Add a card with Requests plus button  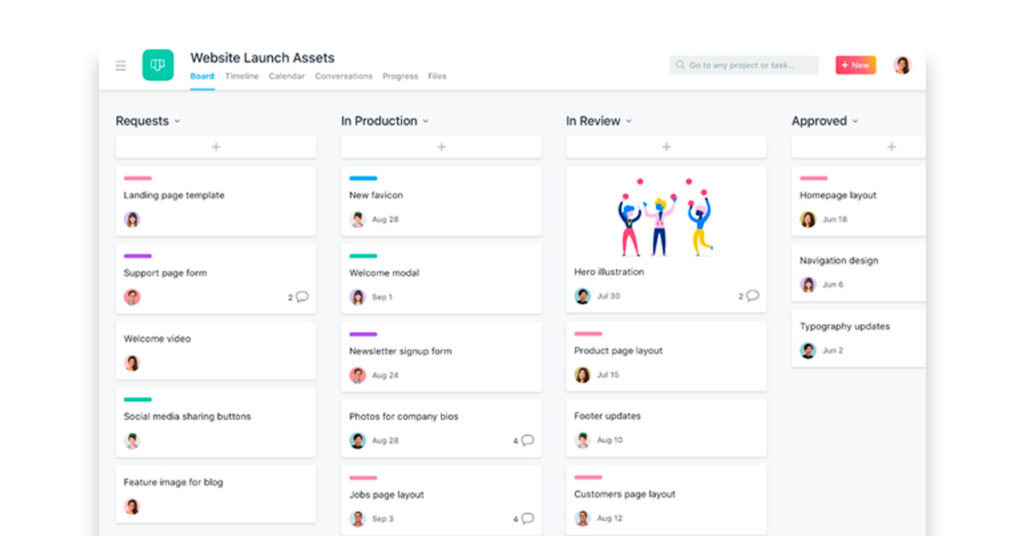tap(216, 147)
